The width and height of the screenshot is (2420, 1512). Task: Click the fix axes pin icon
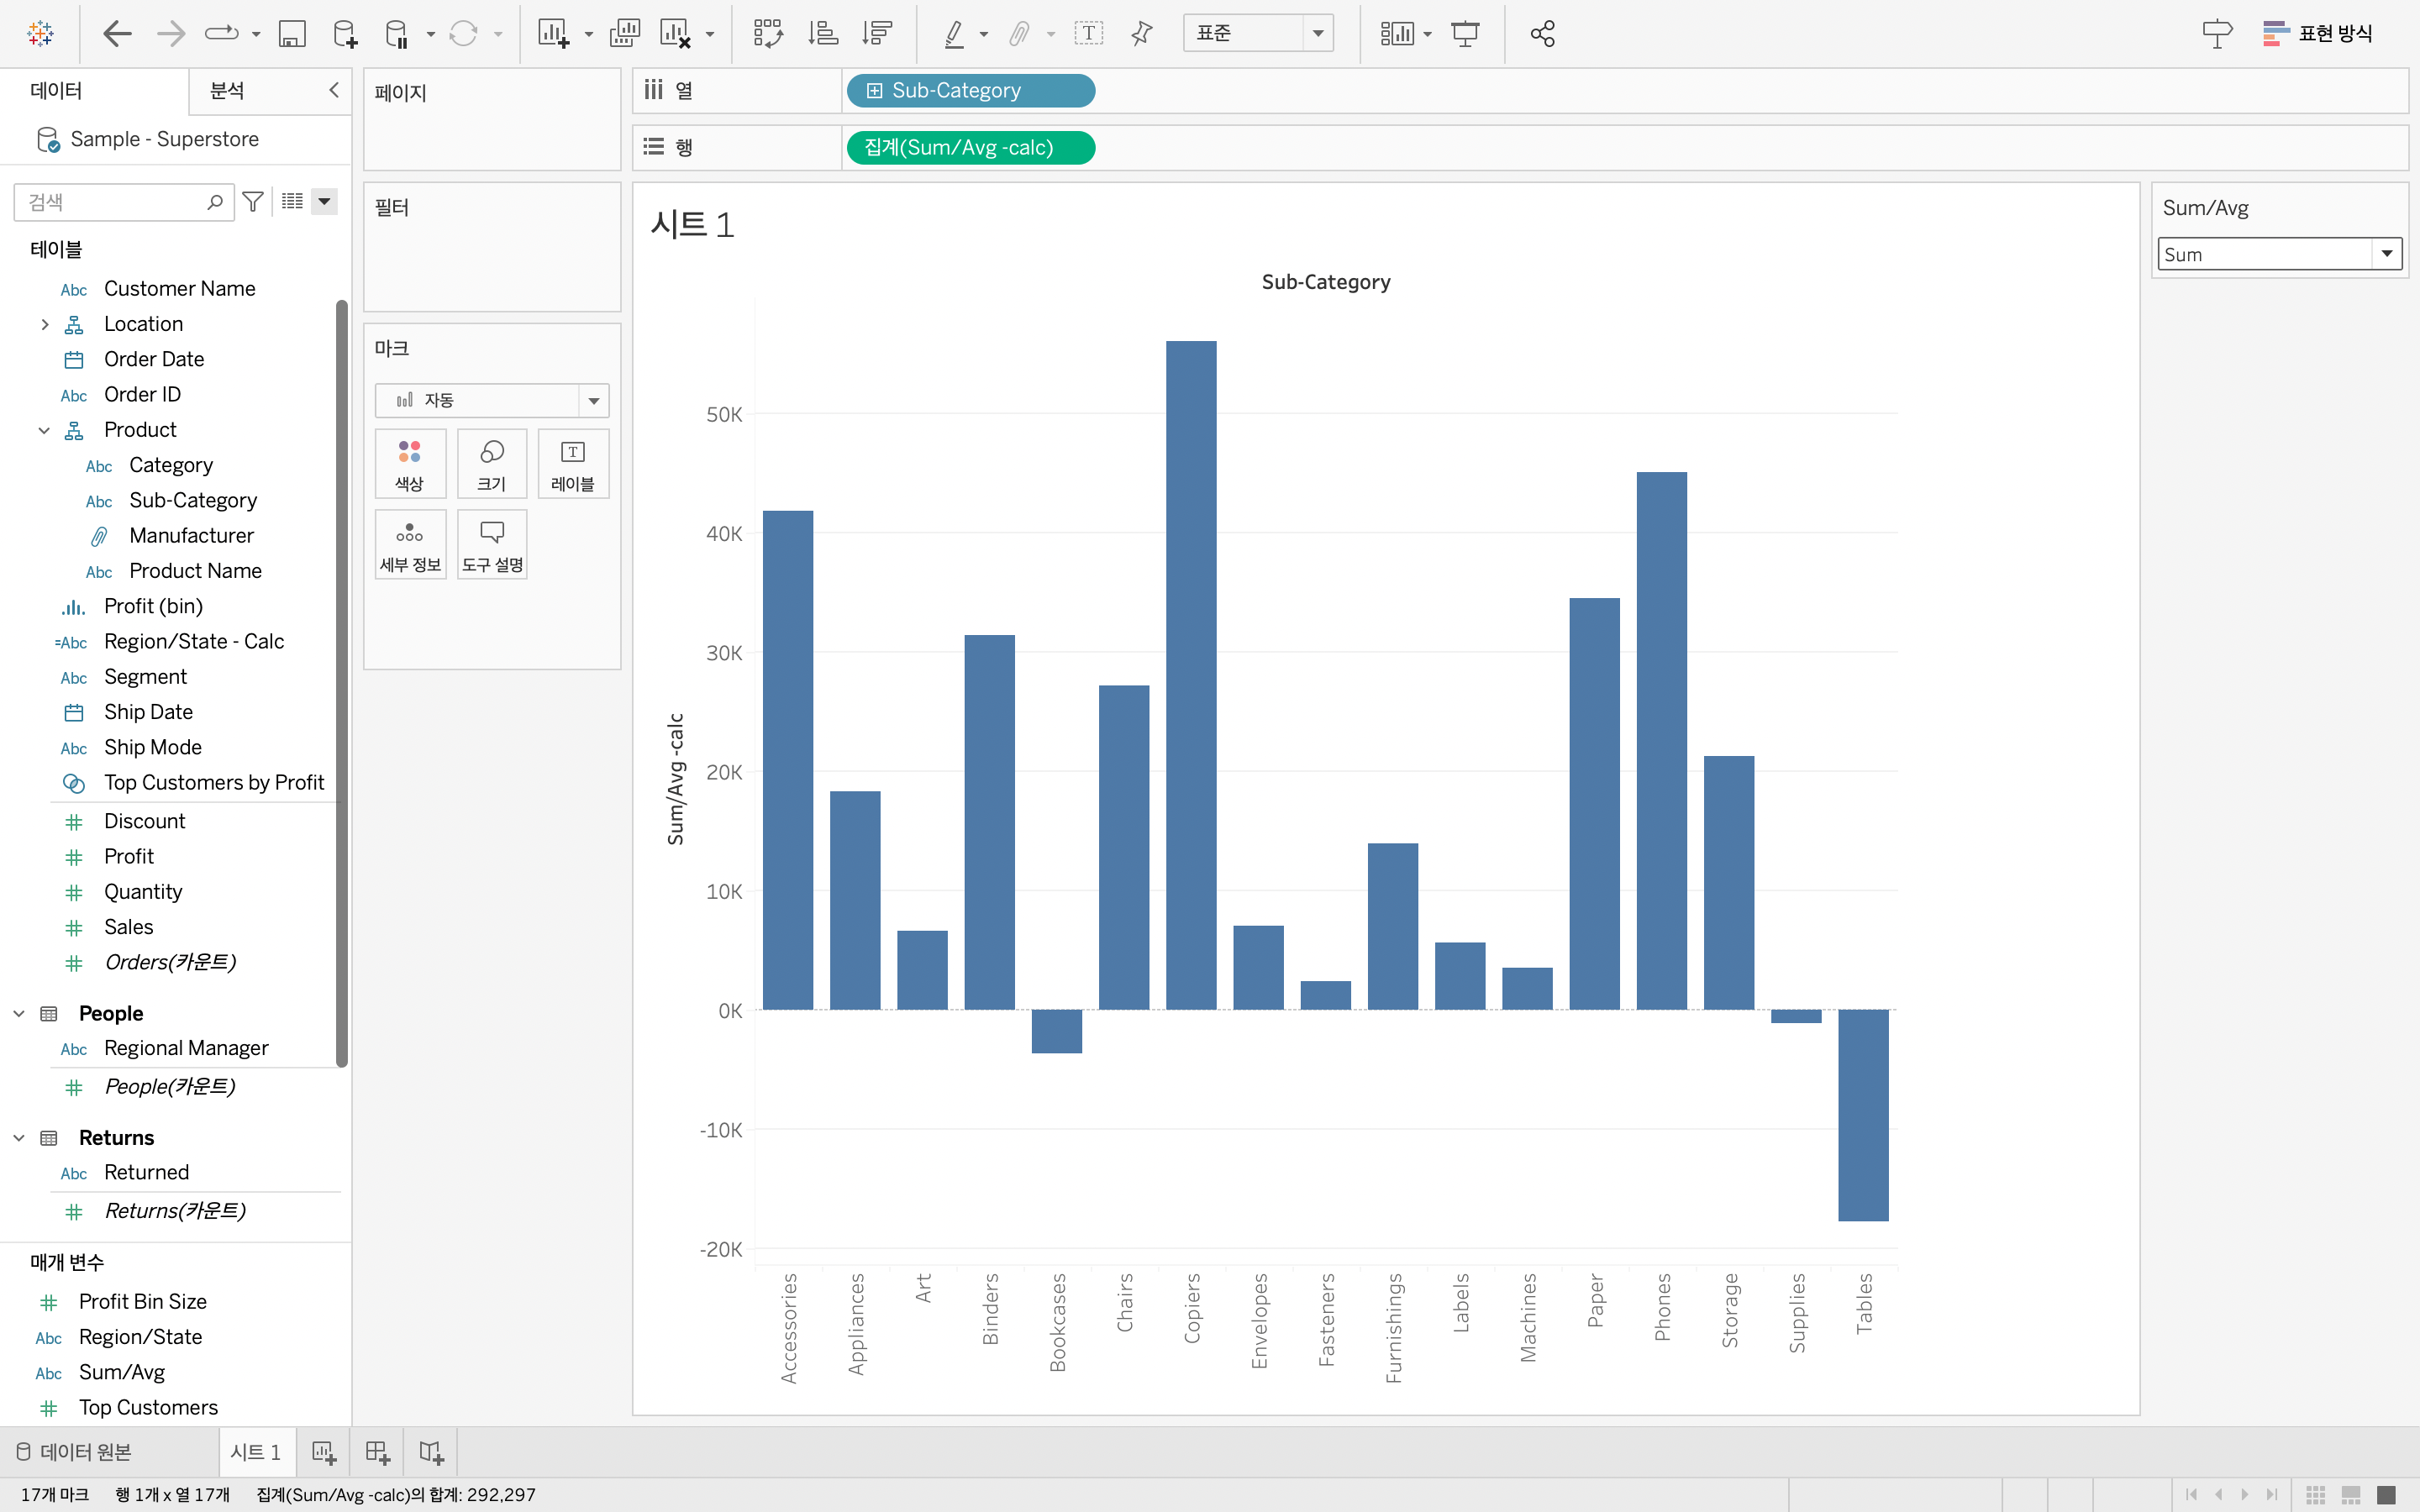1142,34
